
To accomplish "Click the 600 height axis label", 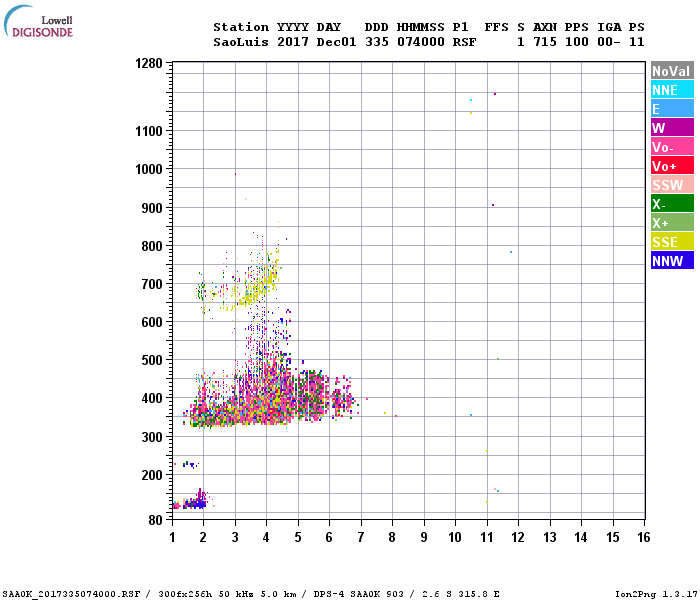I will [152, 322].
